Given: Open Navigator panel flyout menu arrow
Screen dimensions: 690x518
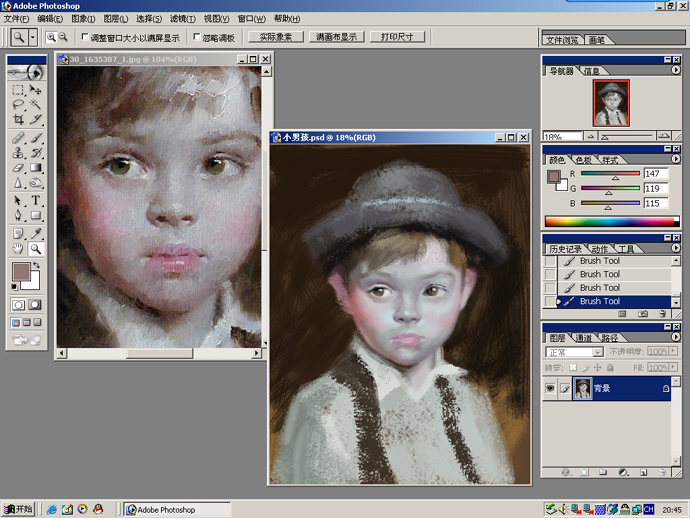Looking at the screenshot, I should [x=675, y=70].
